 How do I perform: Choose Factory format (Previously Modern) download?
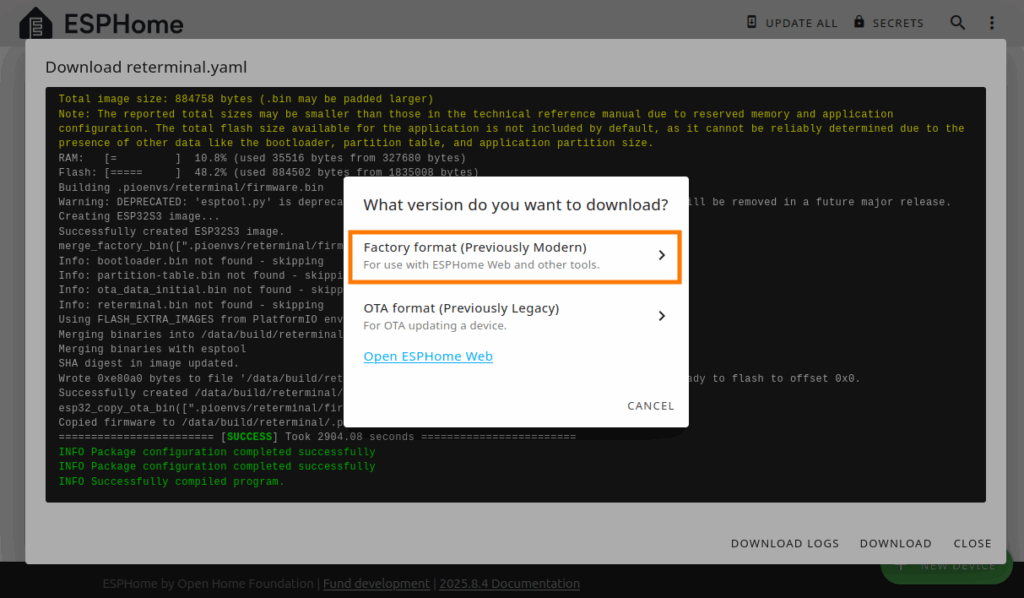click(515, 256)
